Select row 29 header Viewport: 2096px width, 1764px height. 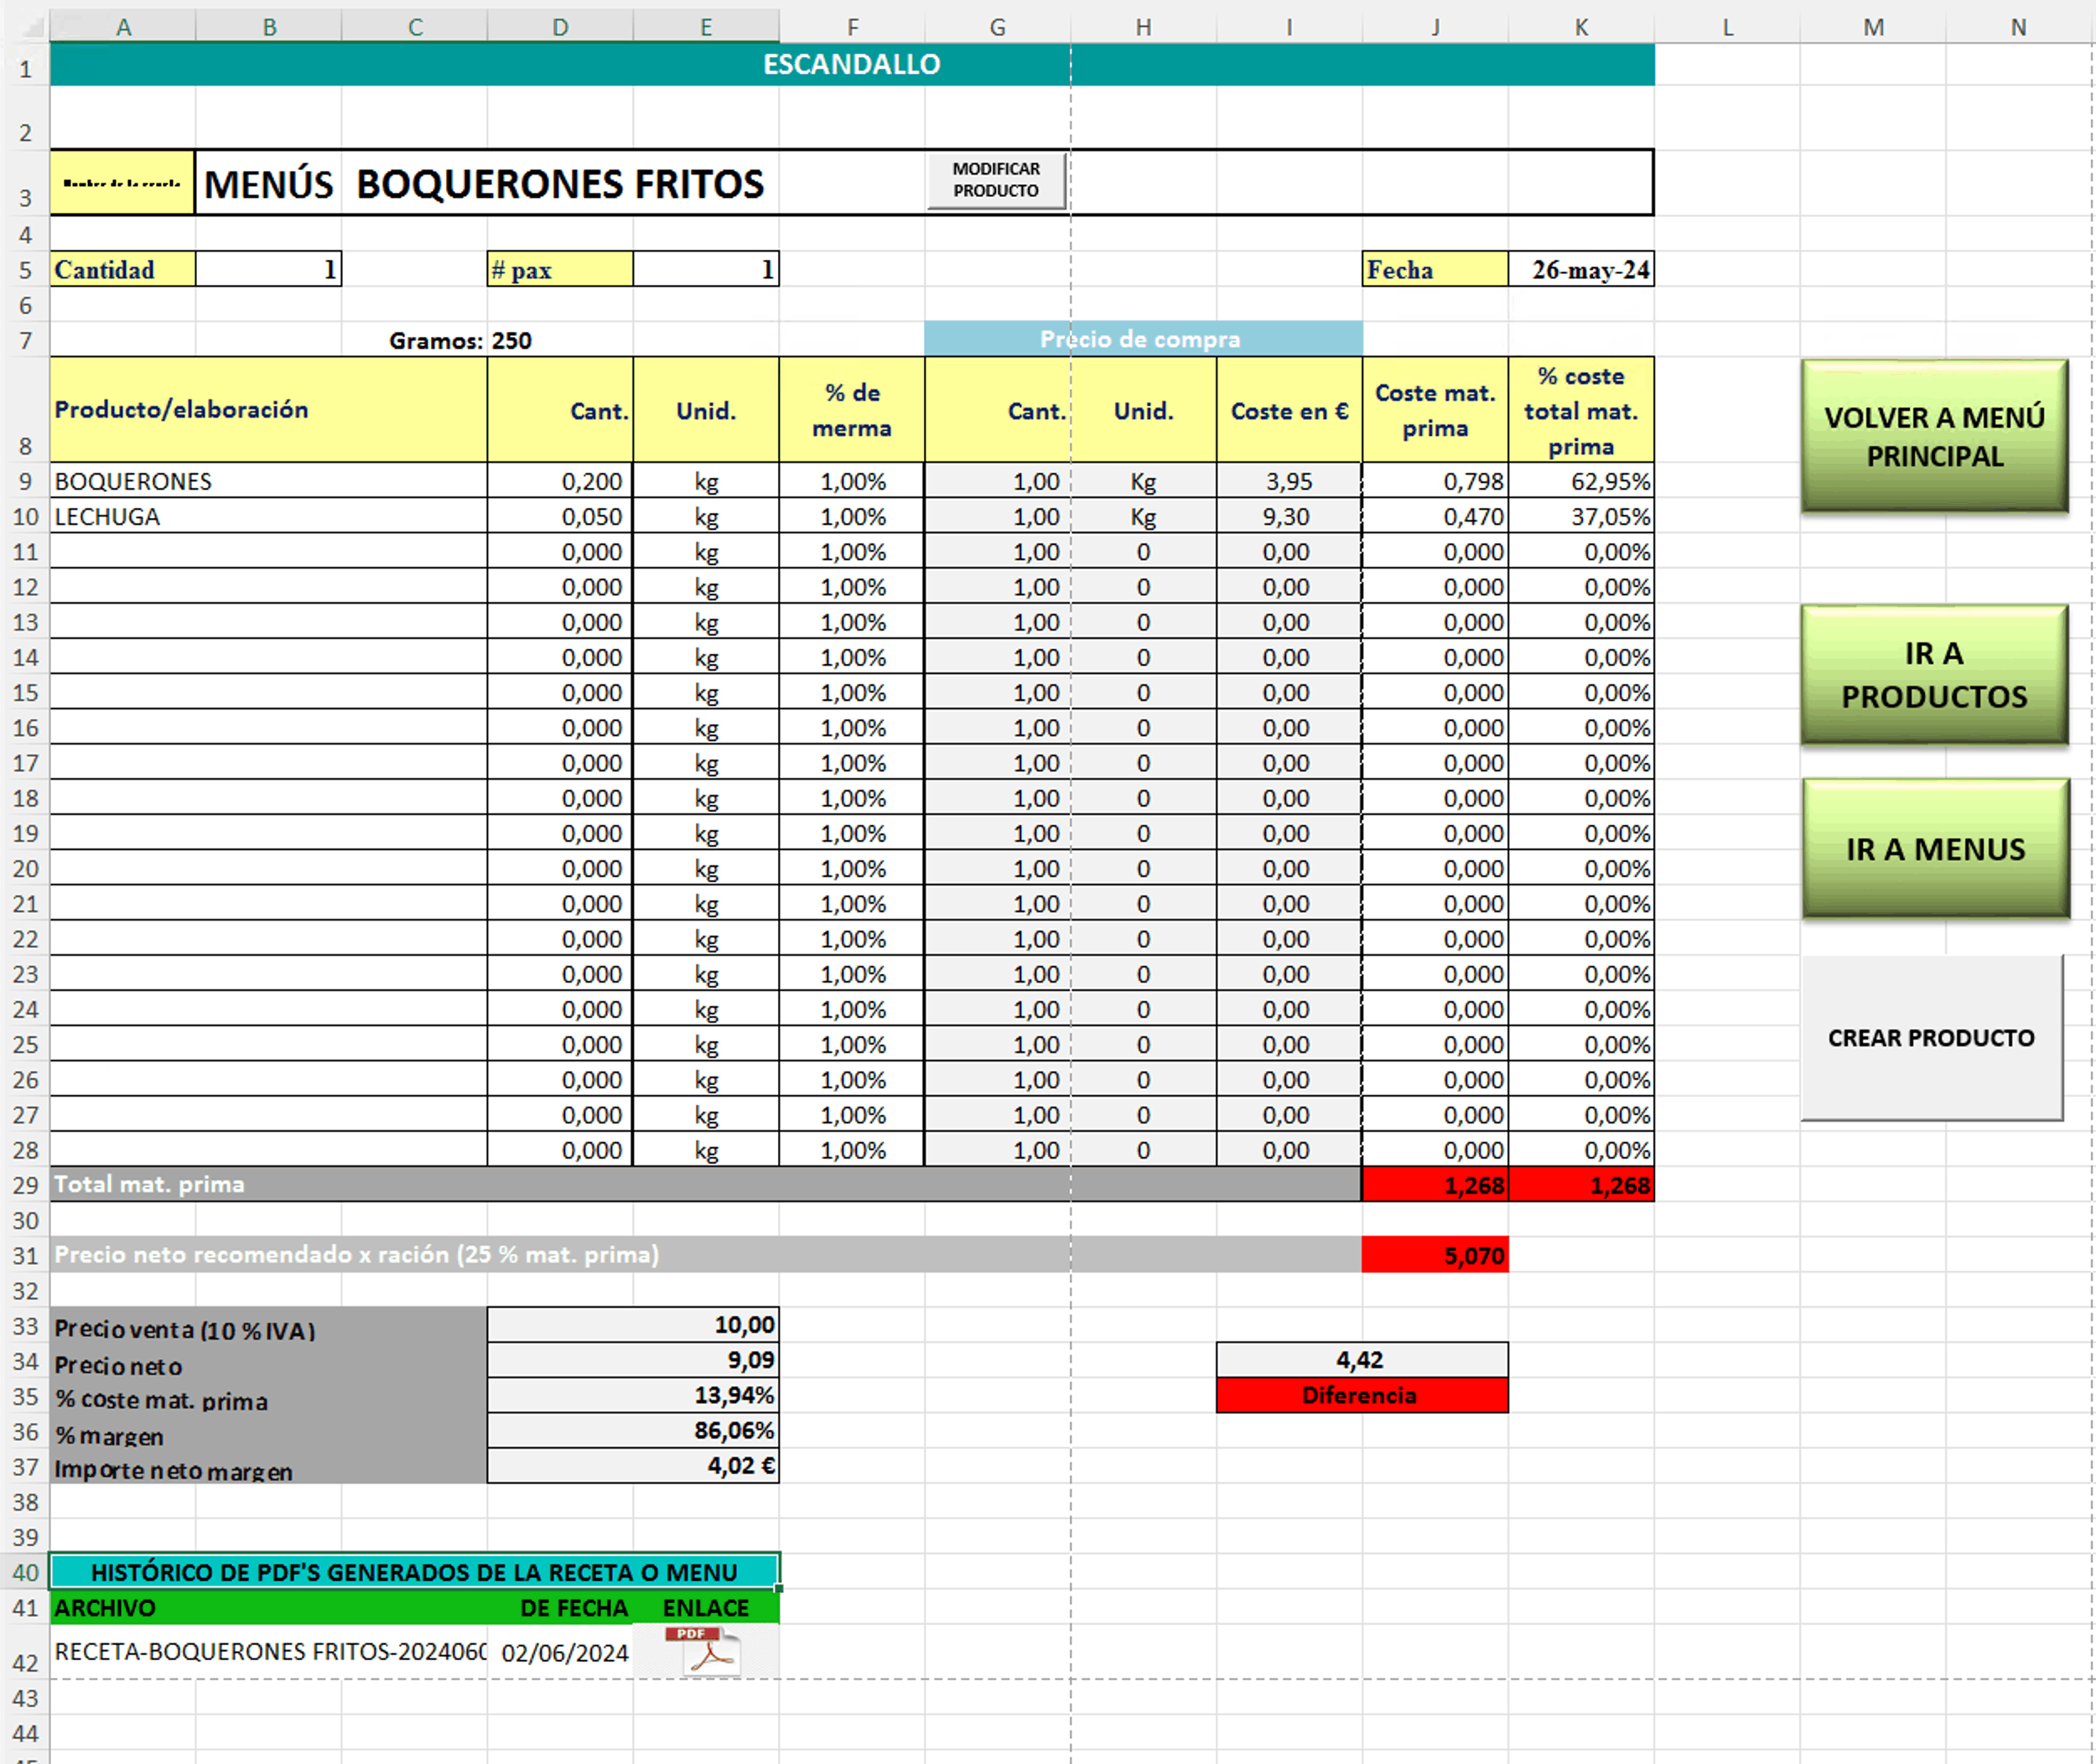pos(25,1185)
